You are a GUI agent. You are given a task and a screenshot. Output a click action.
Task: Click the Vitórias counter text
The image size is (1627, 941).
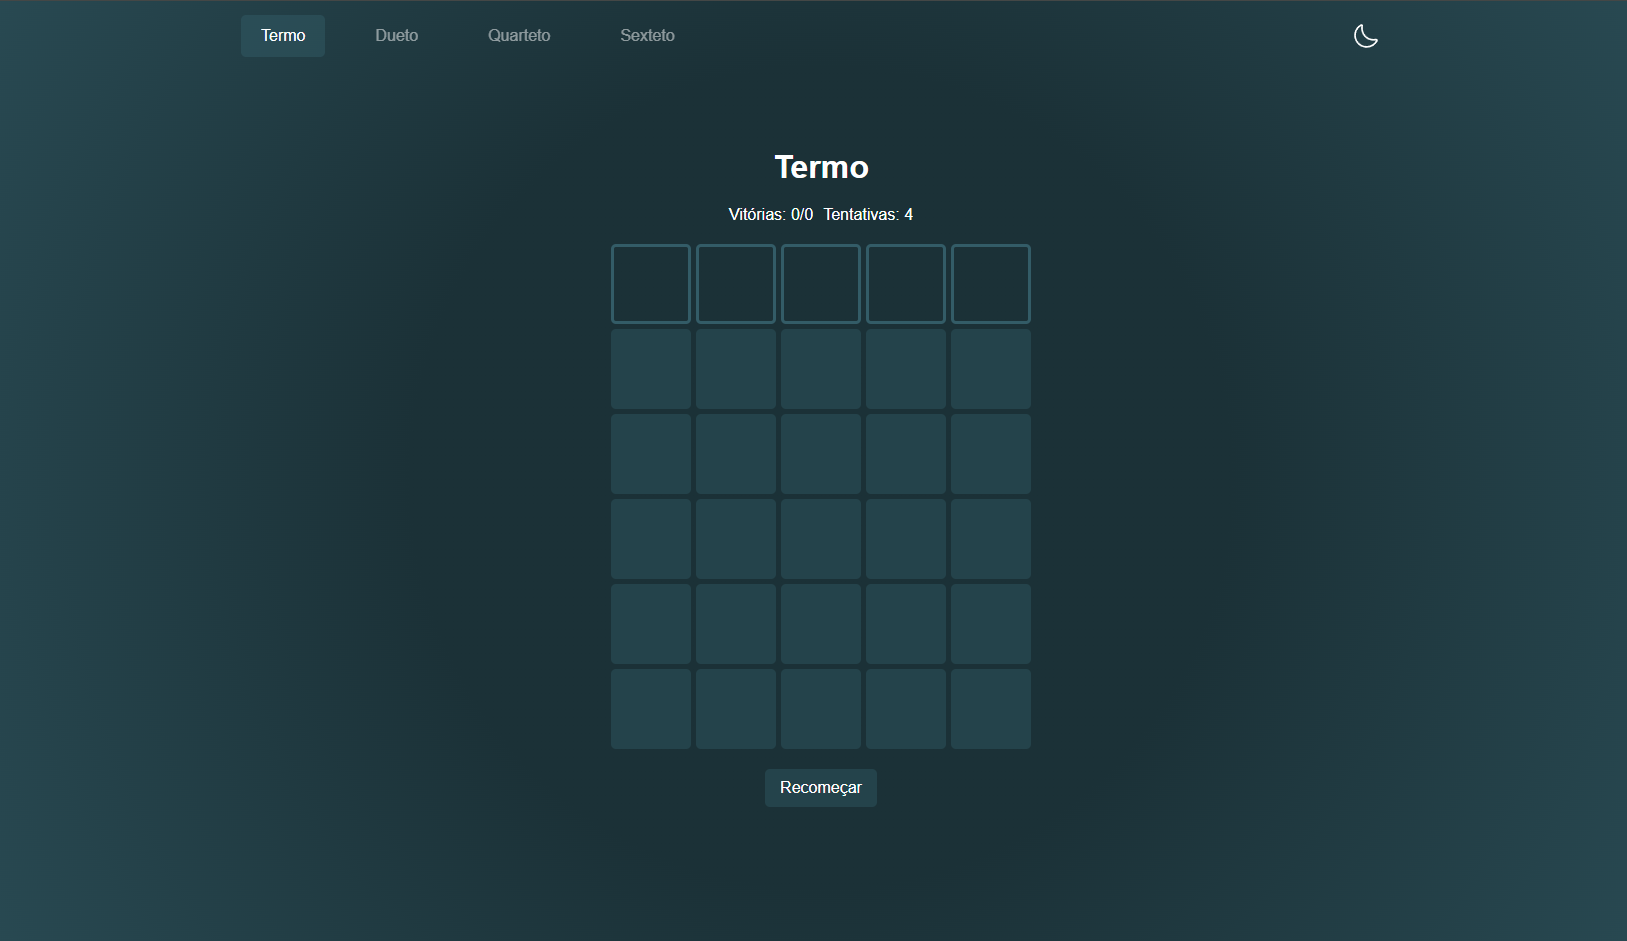tap(769, 213)
